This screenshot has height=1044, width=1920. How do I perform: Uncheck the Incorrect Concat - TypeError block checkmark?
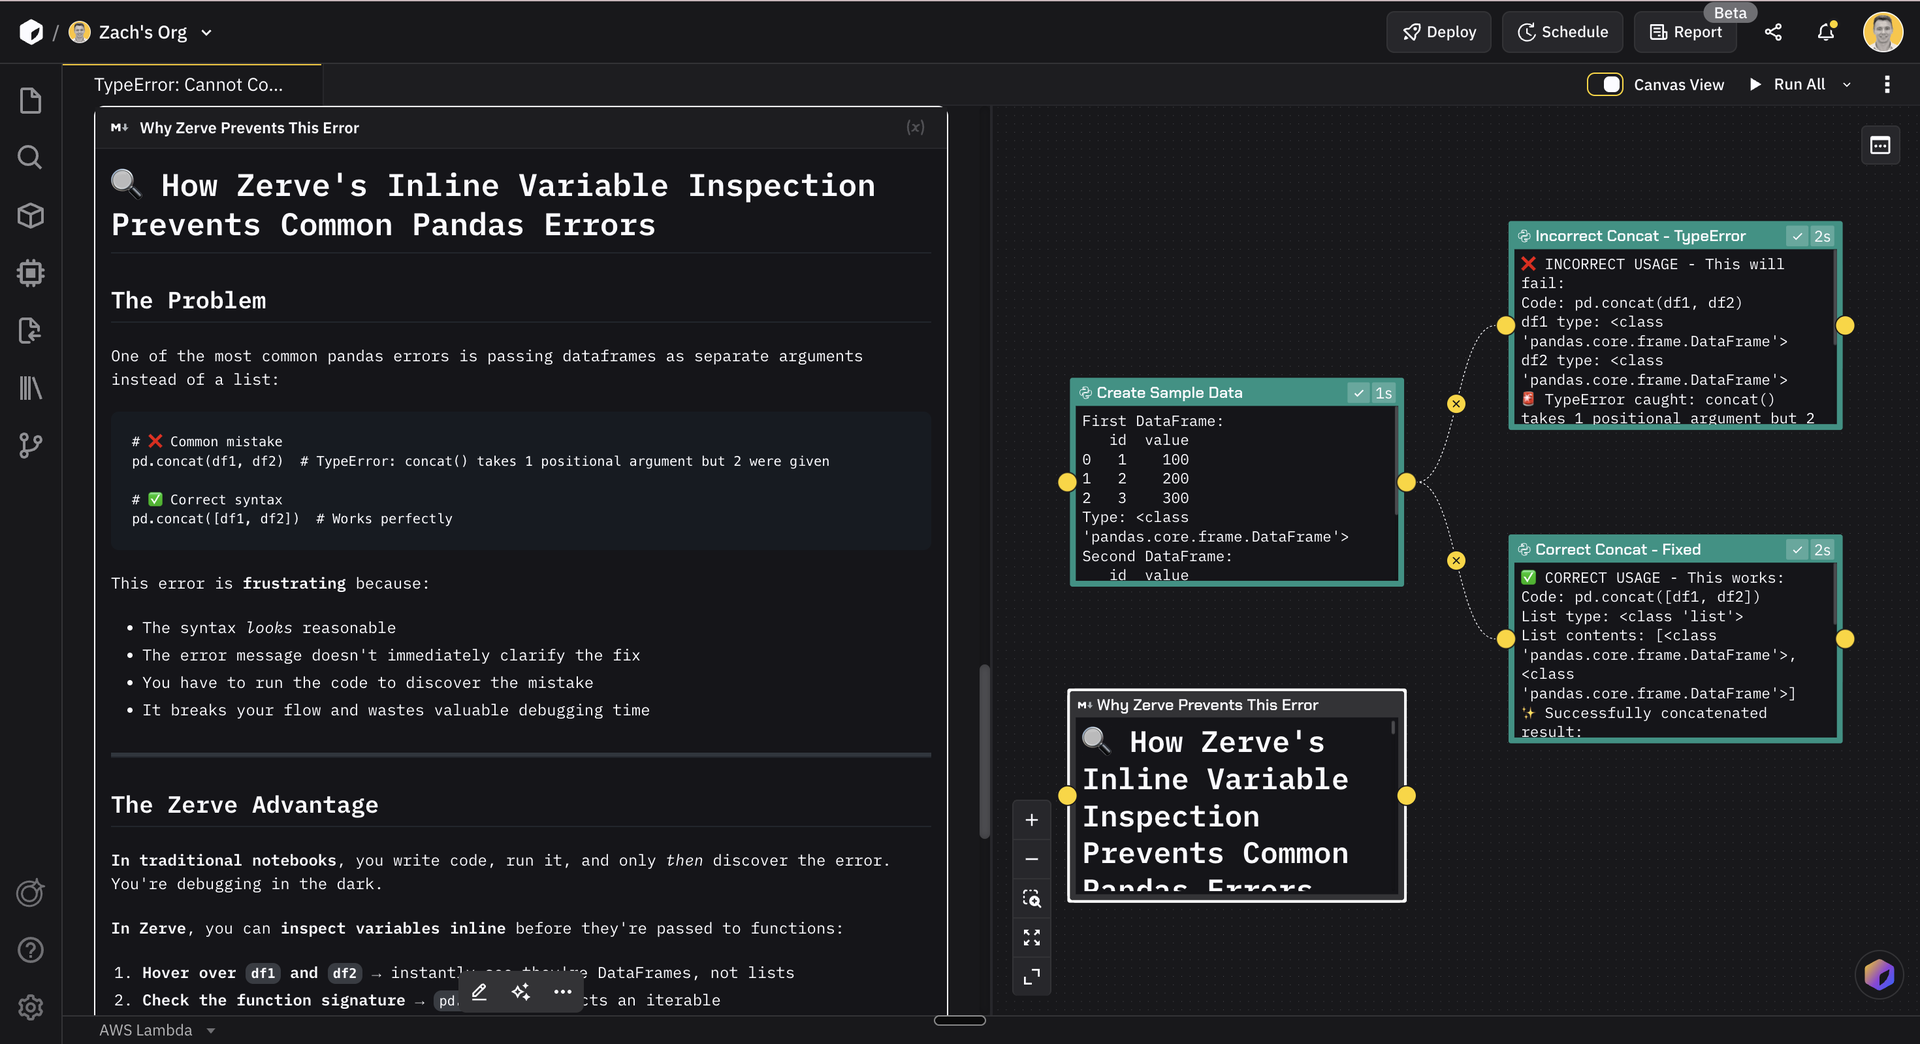(1797, 236)
